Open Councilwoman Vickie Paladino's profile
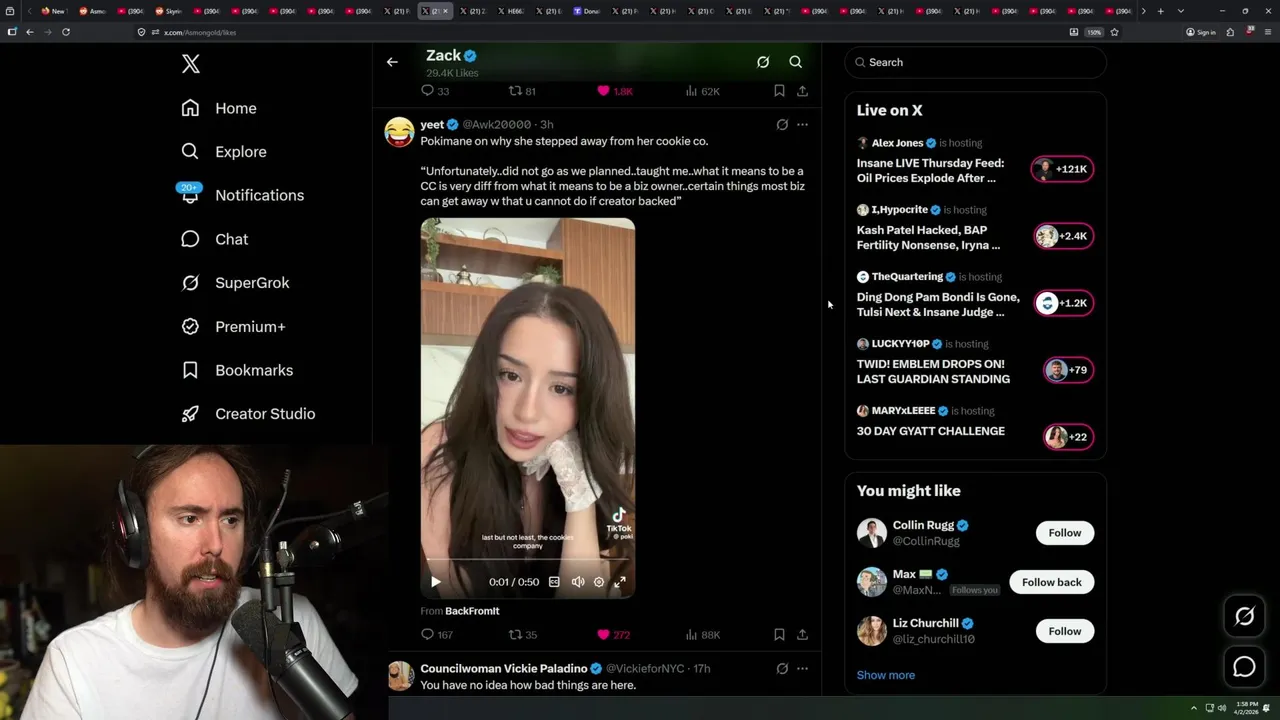Screen dimensions: 1280x720 tap(504, 668)
